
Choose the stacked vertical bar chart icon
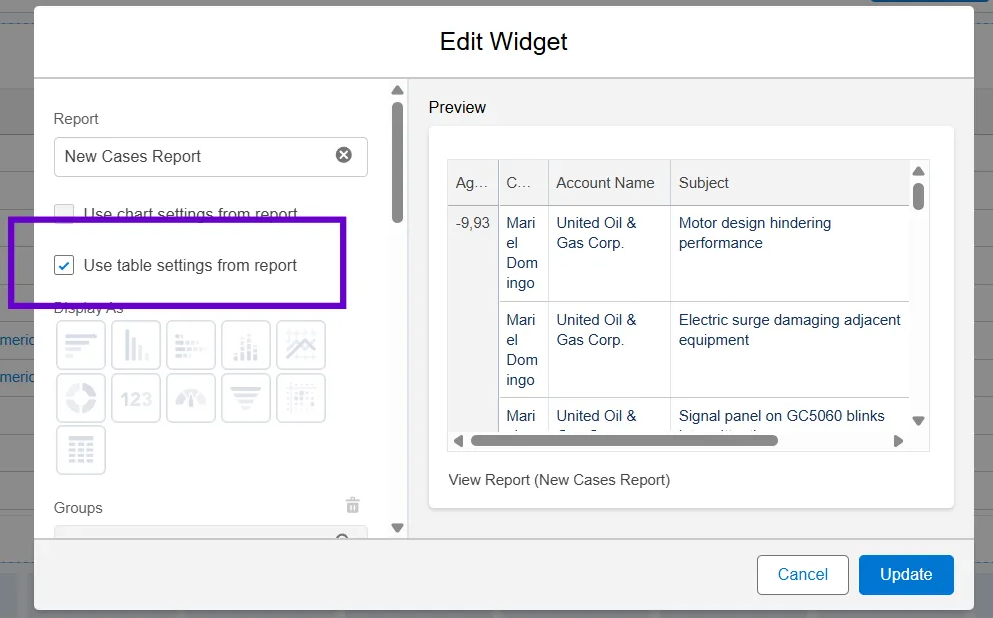coord(246,345)
